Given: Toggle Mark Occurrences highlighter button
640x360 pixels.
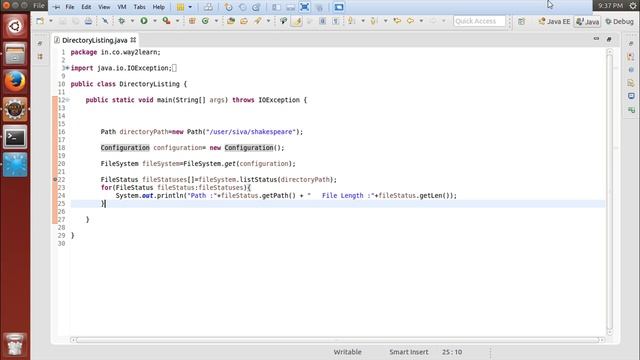Looking at the screenshot, I should pyautogui.click(x=297, y=21).
